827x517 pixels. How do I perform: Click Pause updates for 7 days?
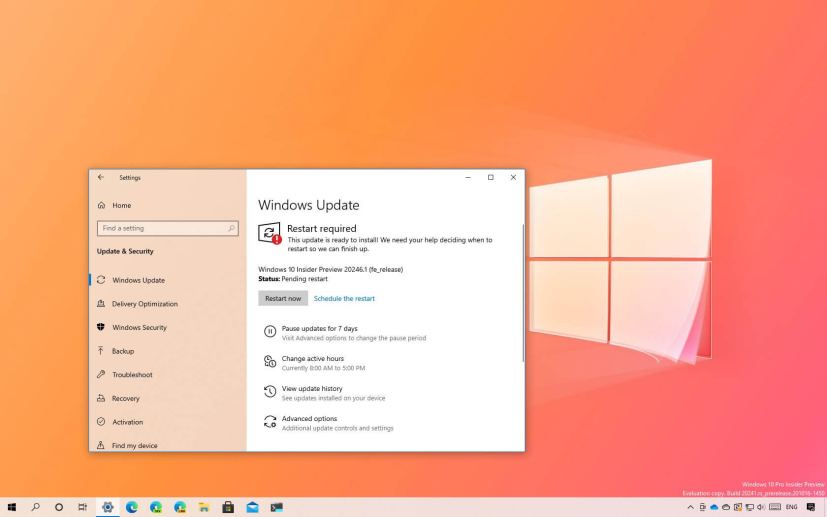pos(320,328)
